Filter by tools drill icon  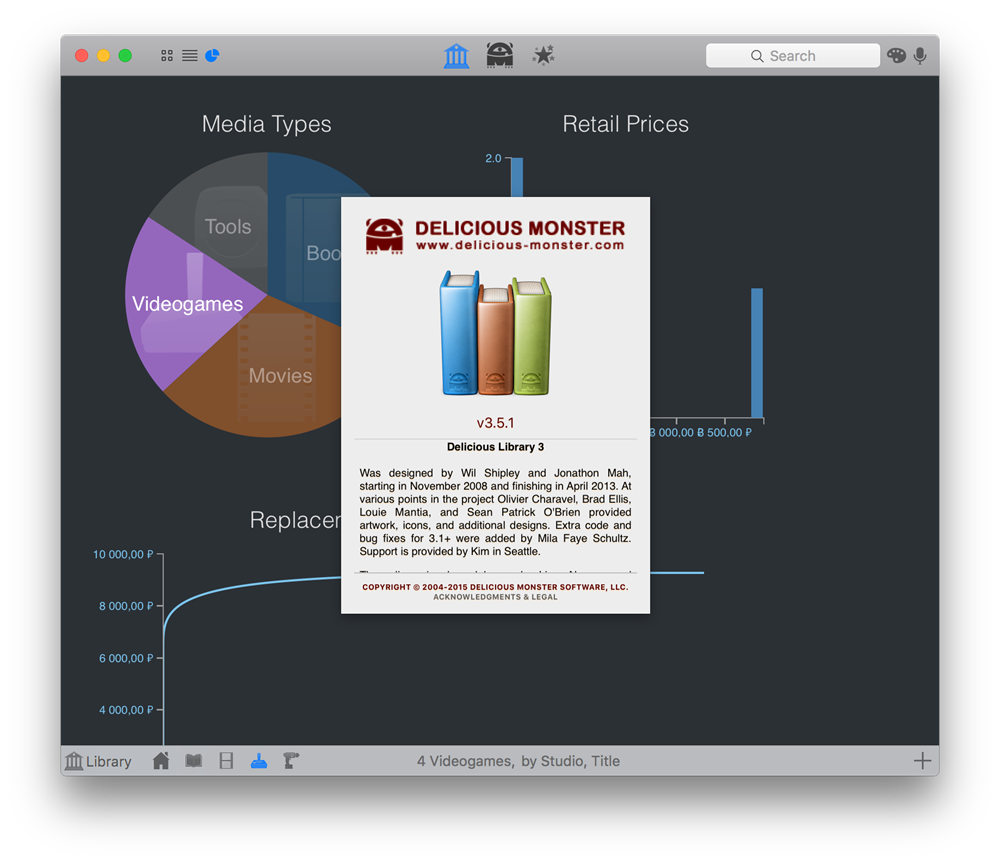(291, 761)
